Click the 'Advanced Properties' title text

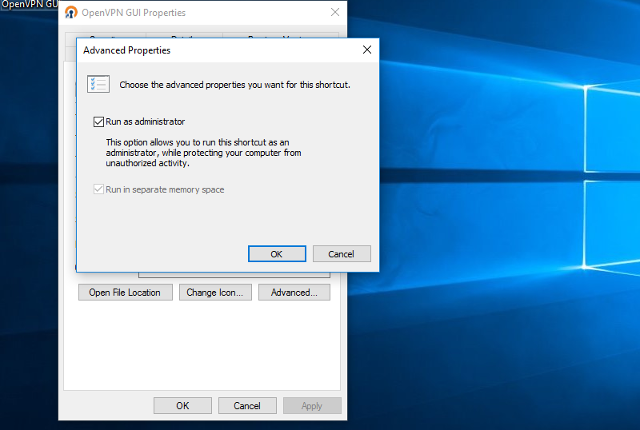pyautogui.click(x=127, y=50)
